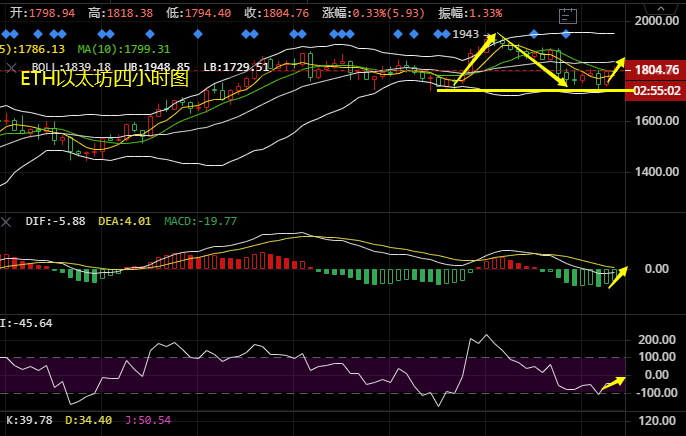Click the leftmost blue diamond event marker
The image size is (686, 436).
click(x=5, y=33)
